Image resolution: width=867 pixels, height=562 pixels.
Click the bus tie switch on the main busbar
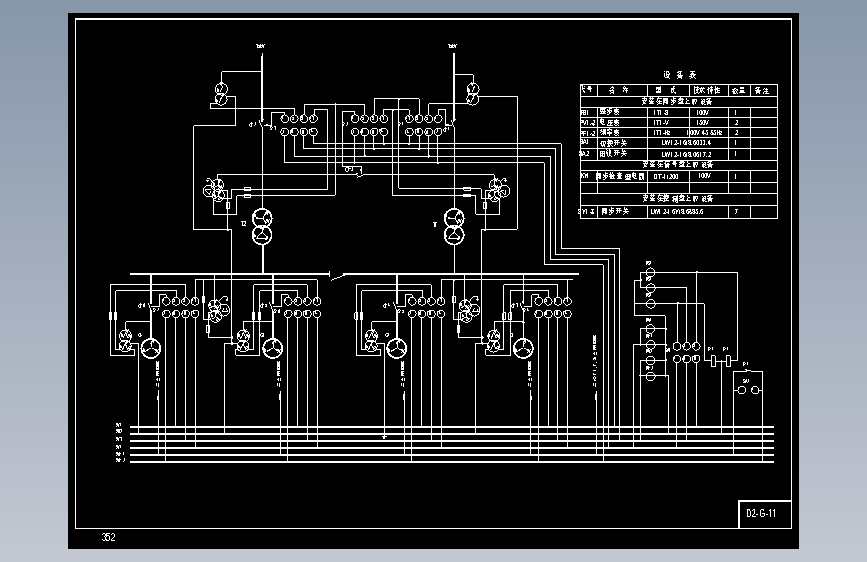click(x=337, y=275)
